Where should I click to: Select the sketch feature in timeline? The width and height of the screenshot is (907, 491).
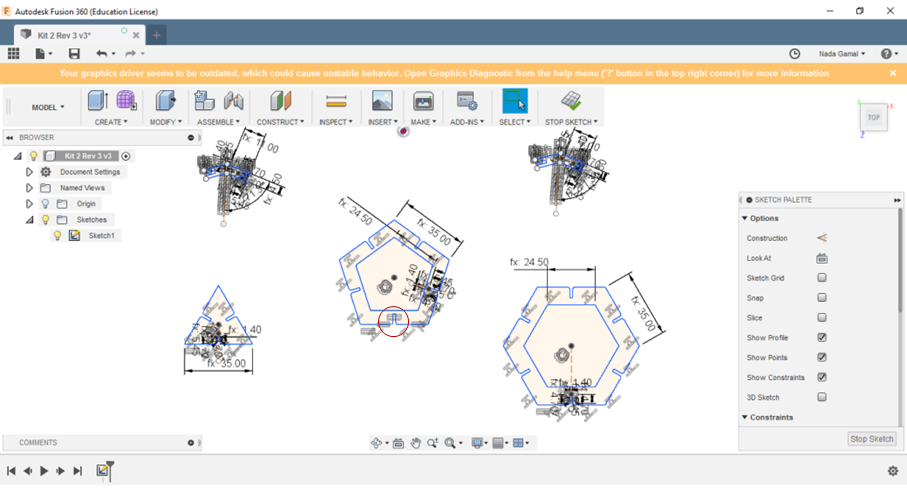pos(102,470)
